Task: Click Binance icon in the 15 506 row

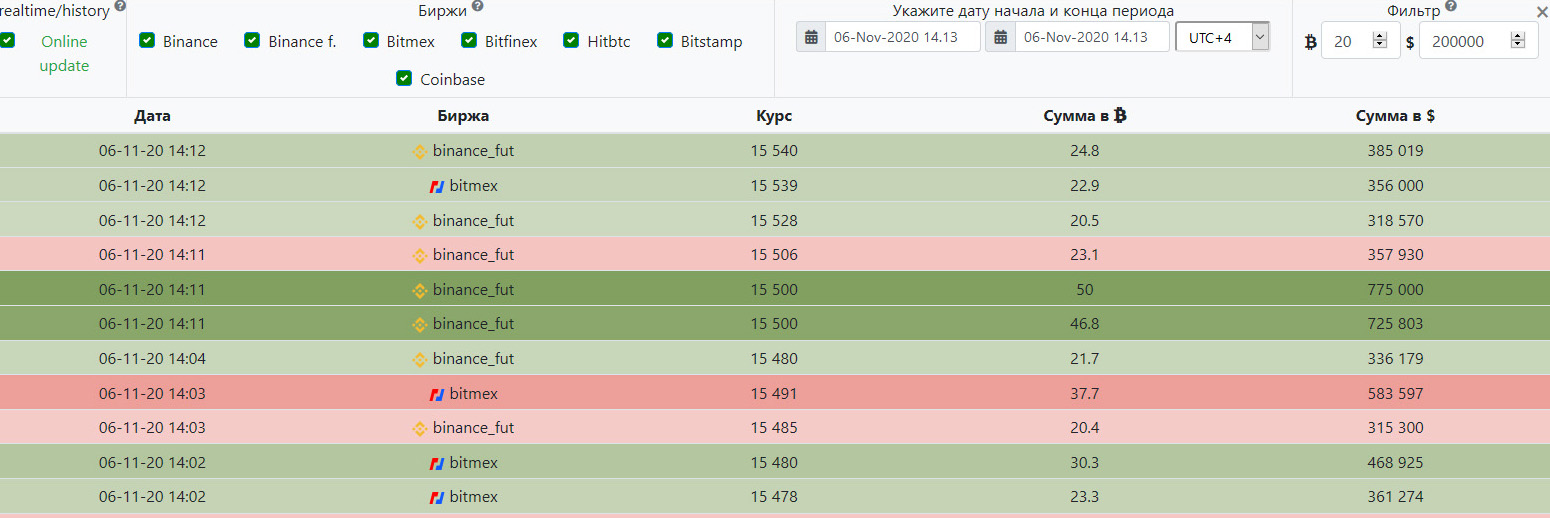Action: coord(420,255)
